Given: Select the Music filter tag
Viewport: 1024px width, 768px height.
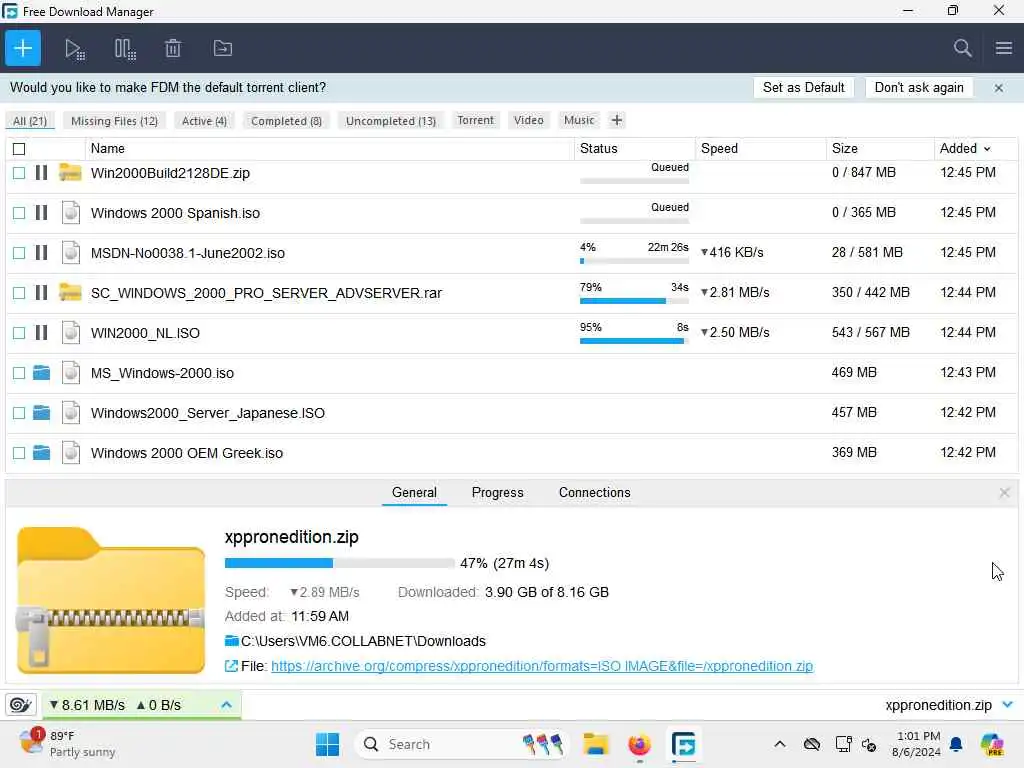Looking at the screenshot, I should click(579, 120).
